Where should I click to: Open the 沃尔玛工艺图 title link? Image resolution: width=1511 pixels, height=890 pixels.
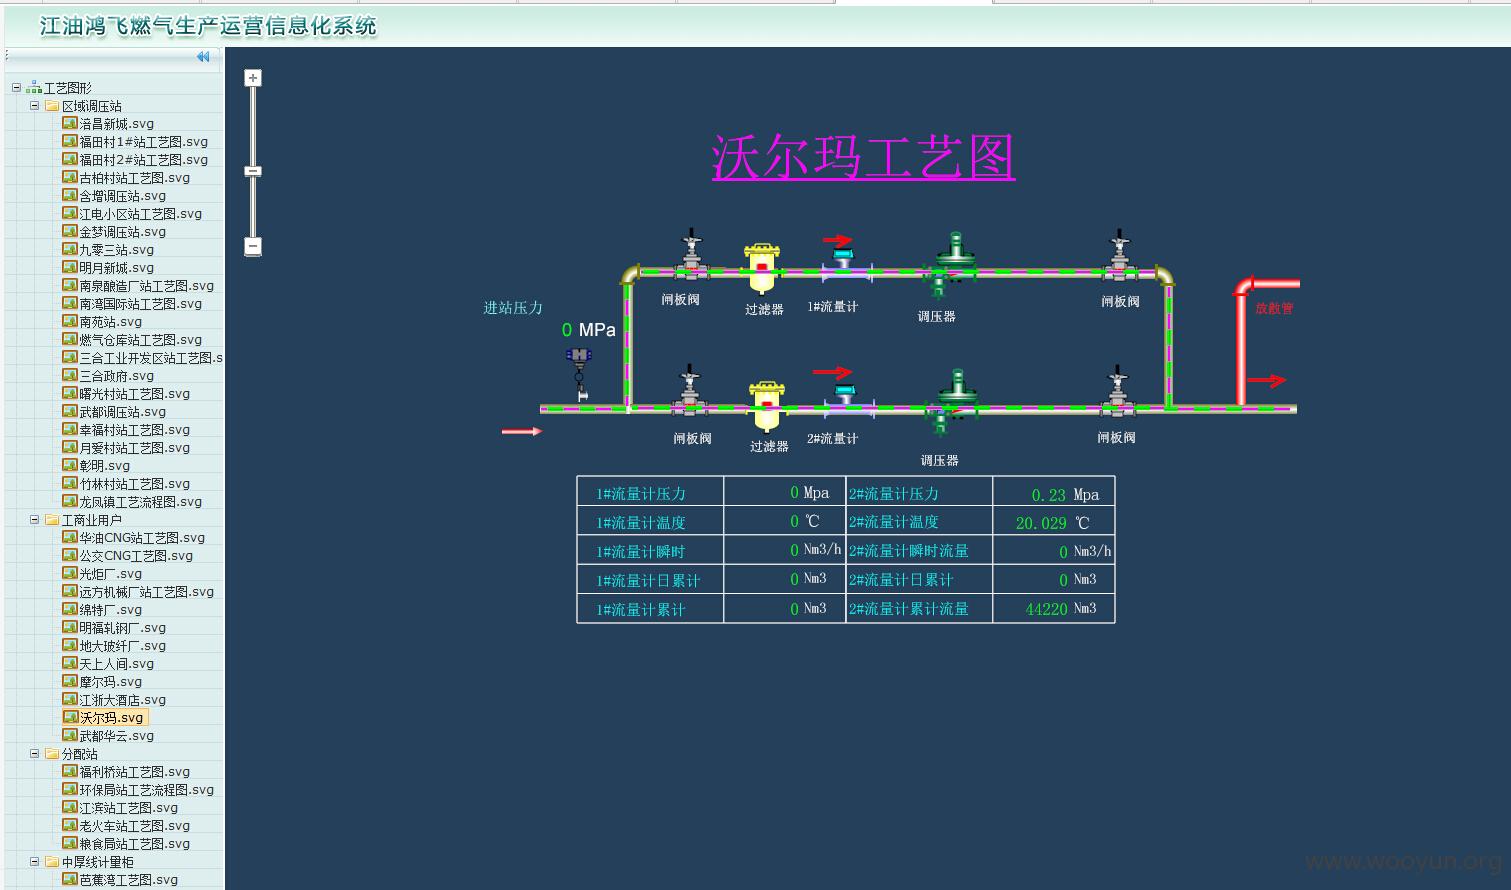click(864, 157)
